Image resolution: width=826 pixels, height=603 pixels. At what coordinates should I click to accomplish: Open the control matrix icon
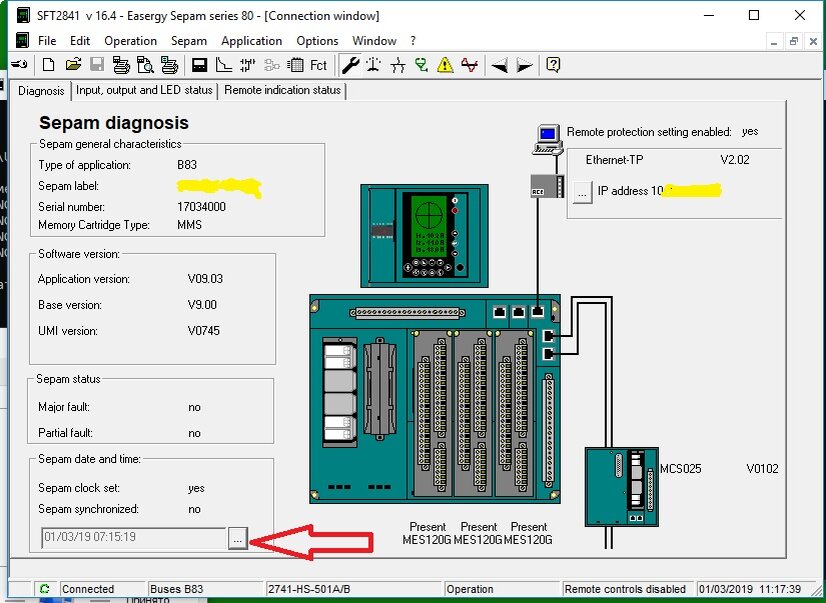(x=296, y=65)
